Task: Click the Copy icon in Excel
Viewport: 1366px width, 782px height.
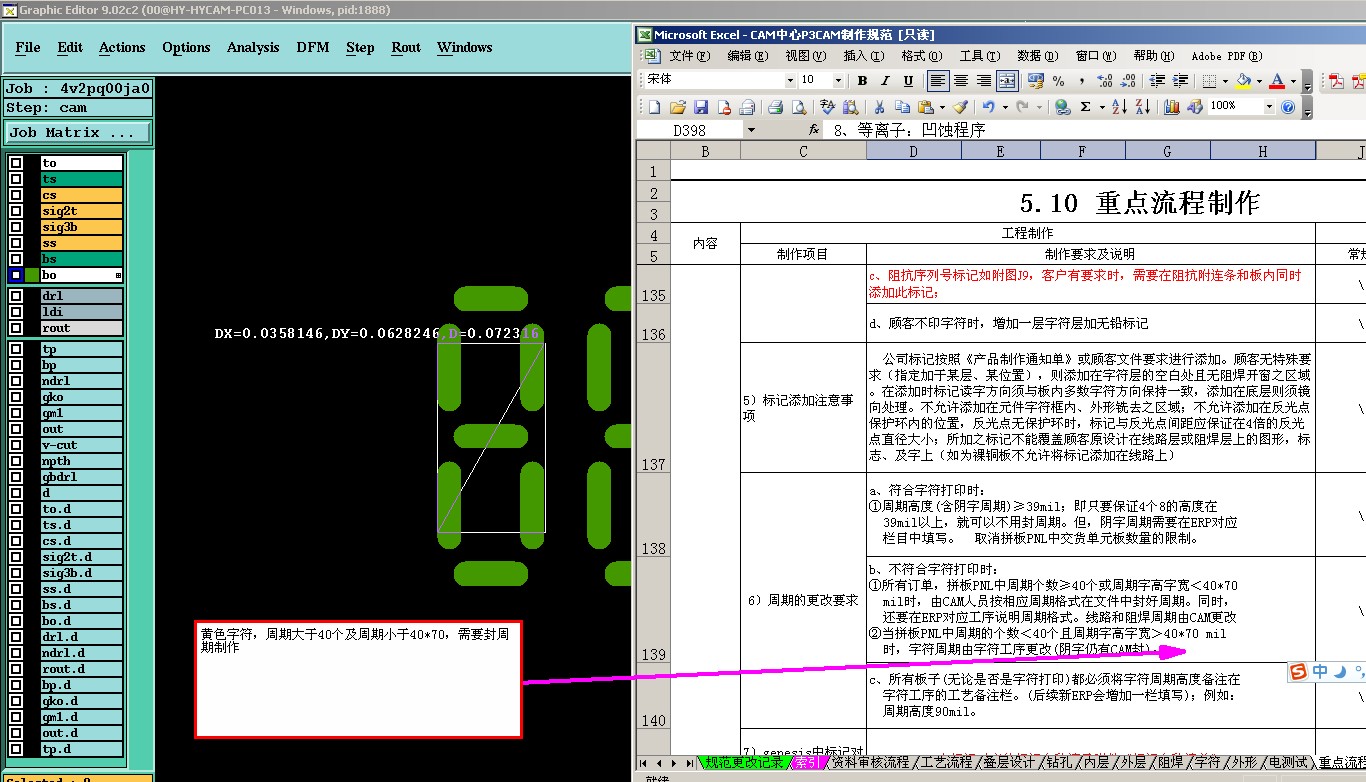Action: click(x=902, y=107)
